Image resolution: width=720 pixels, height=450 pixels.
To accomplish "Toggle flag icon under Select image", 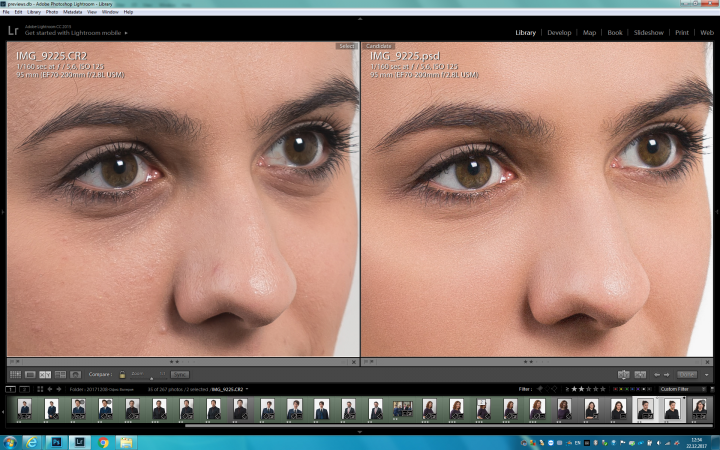I will coord(12,362).
